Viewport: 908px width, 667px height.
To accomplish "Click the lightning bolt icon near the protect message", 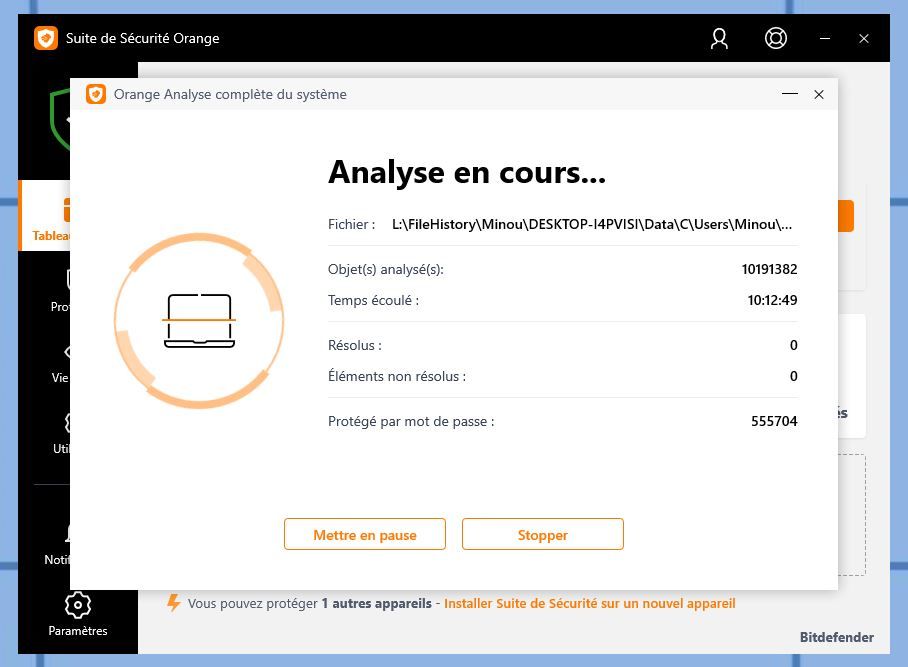I will pos(174,603).
